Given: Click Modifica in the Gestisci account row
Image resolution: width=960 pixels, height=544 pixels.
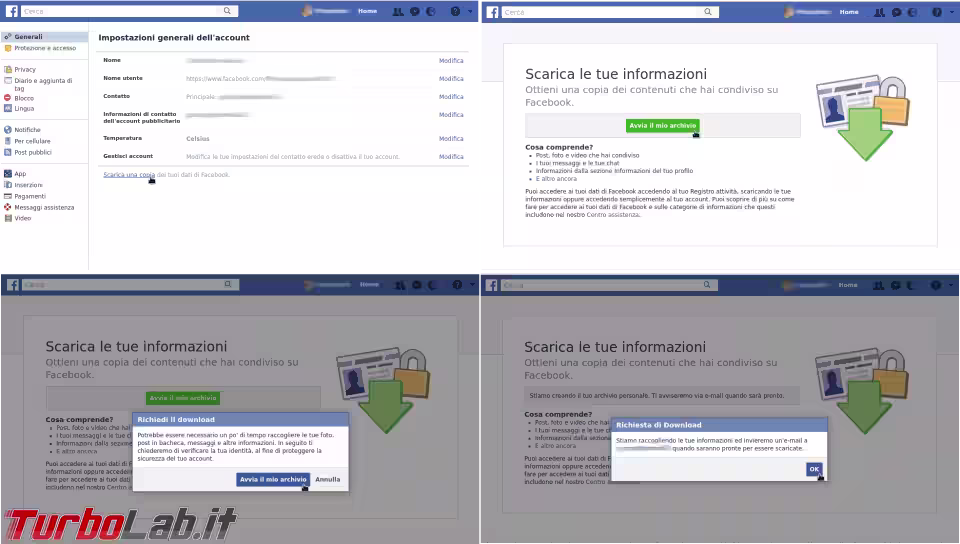Looking at the screenshot, I should (x=451, y=157).
